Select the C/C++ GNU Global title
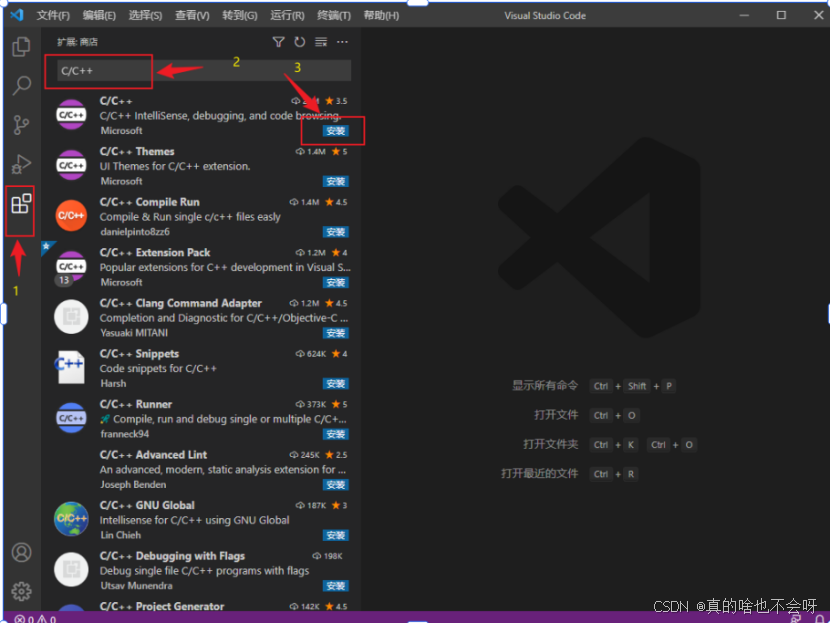This screenshot has height=623, width=830. click(x=147, y=505)
